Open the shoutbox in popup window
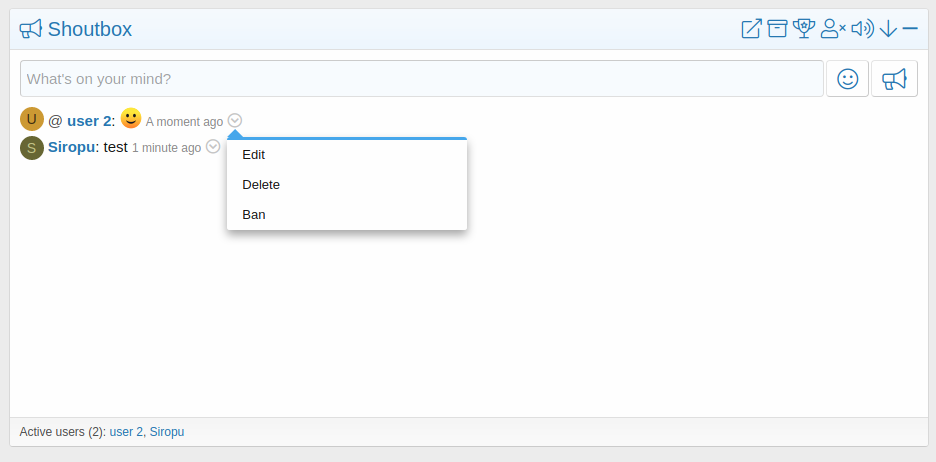This screenshot has width=936, height=462. pos(751,29)
